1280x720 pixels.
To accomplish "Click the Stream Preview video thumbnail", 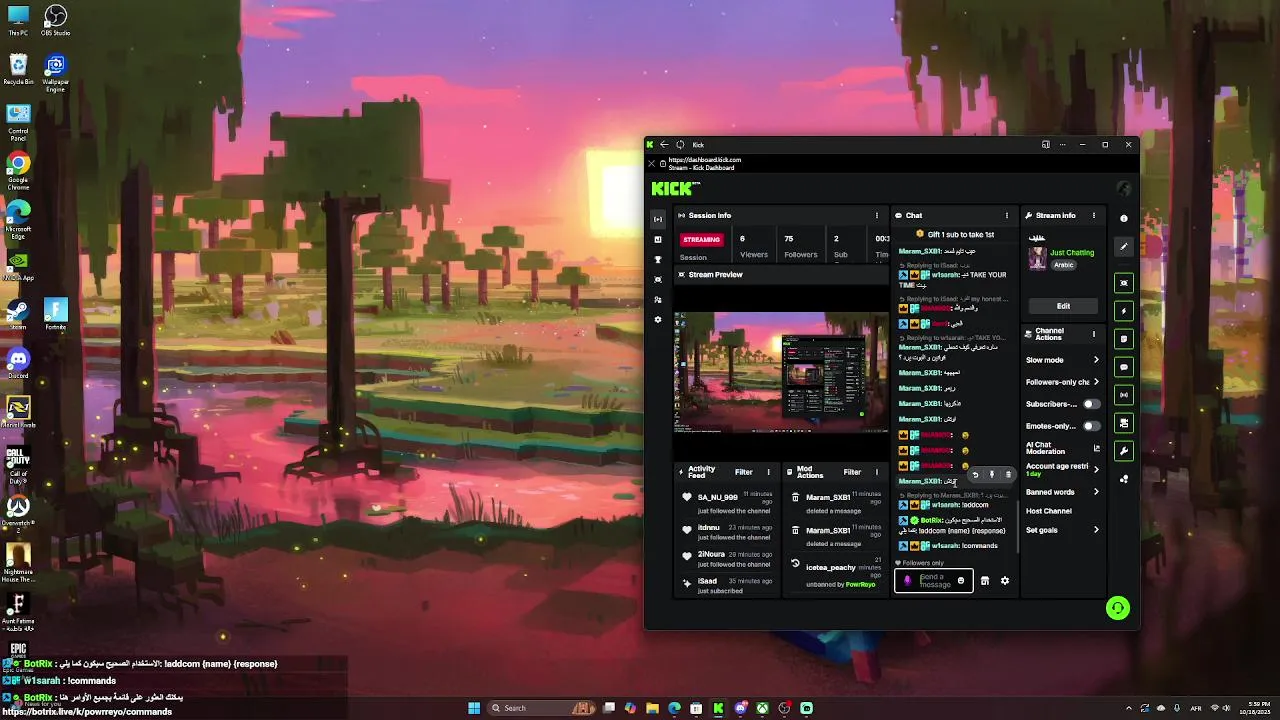I will click(x=781, y=372).
